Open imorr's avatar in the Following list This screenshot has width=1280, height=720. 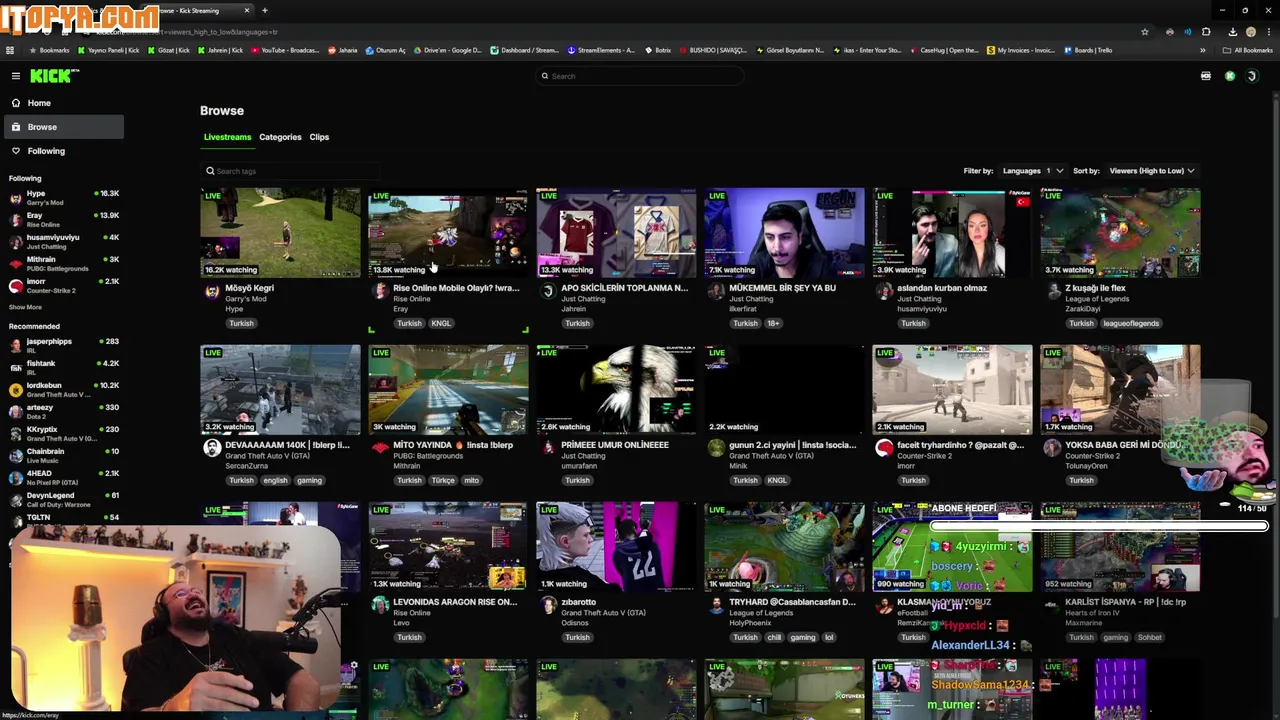[x=15, y=286]
